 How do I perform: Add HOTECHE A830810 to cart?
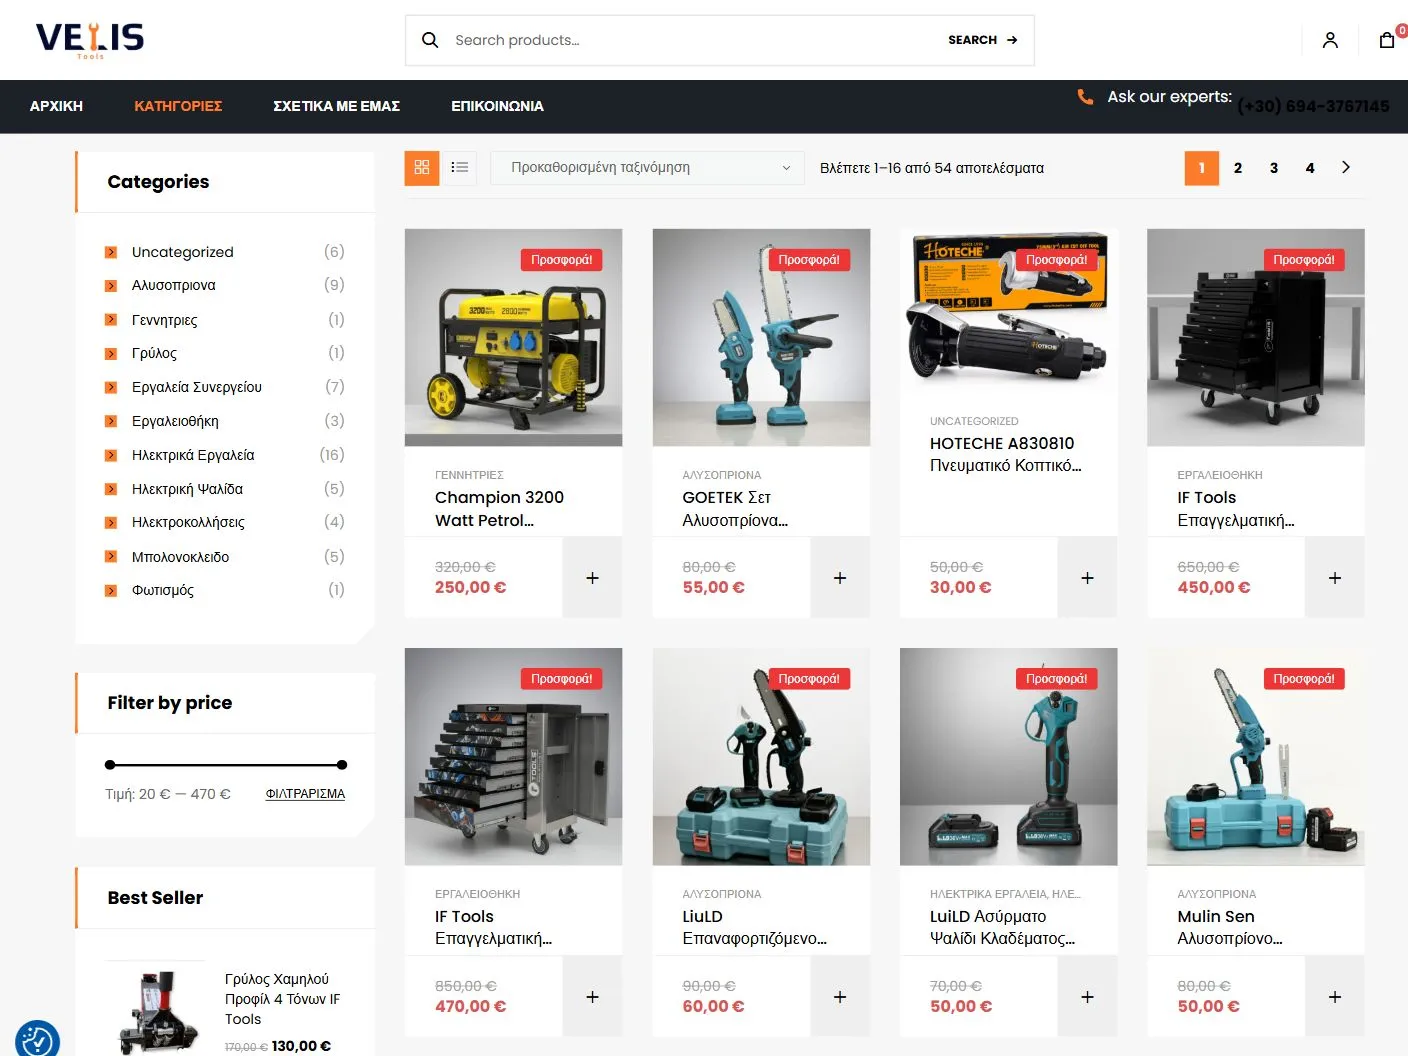[x=1087, y=578]
